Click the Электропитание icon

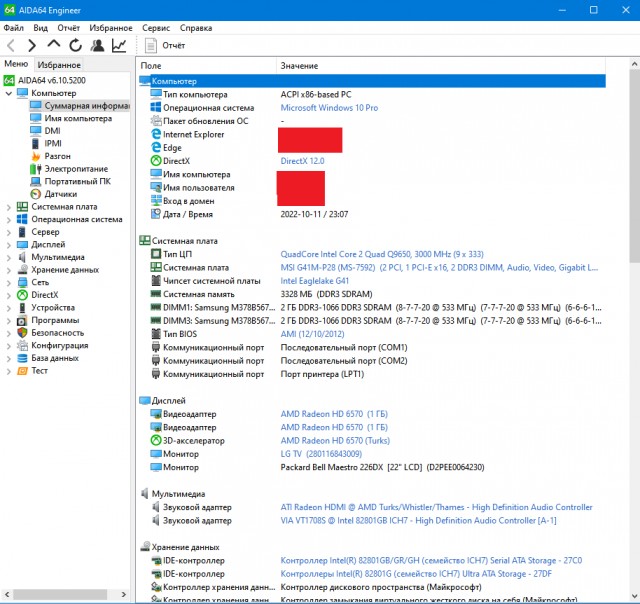point(36,169)
